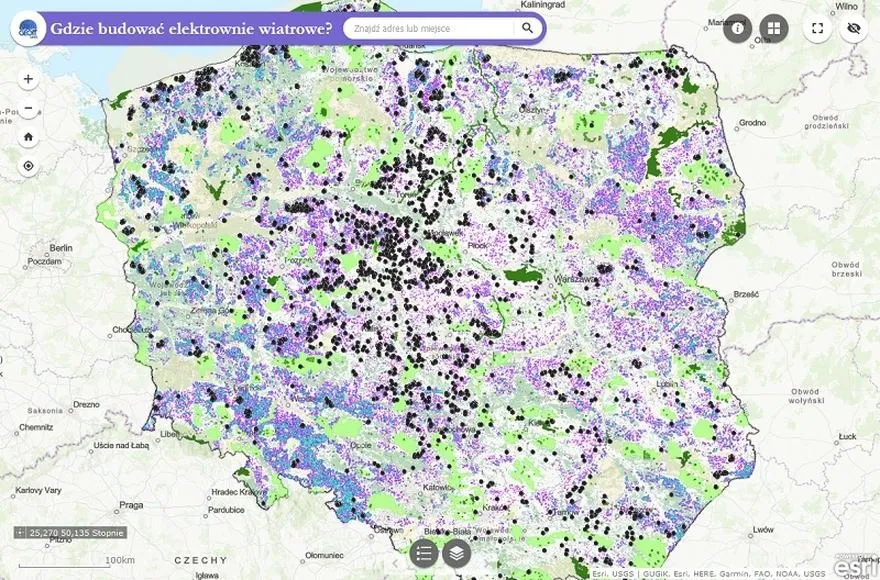Click the 'Pardubice' label on map
The height and width of the screenshot is (580, 880).
(226, 510)
